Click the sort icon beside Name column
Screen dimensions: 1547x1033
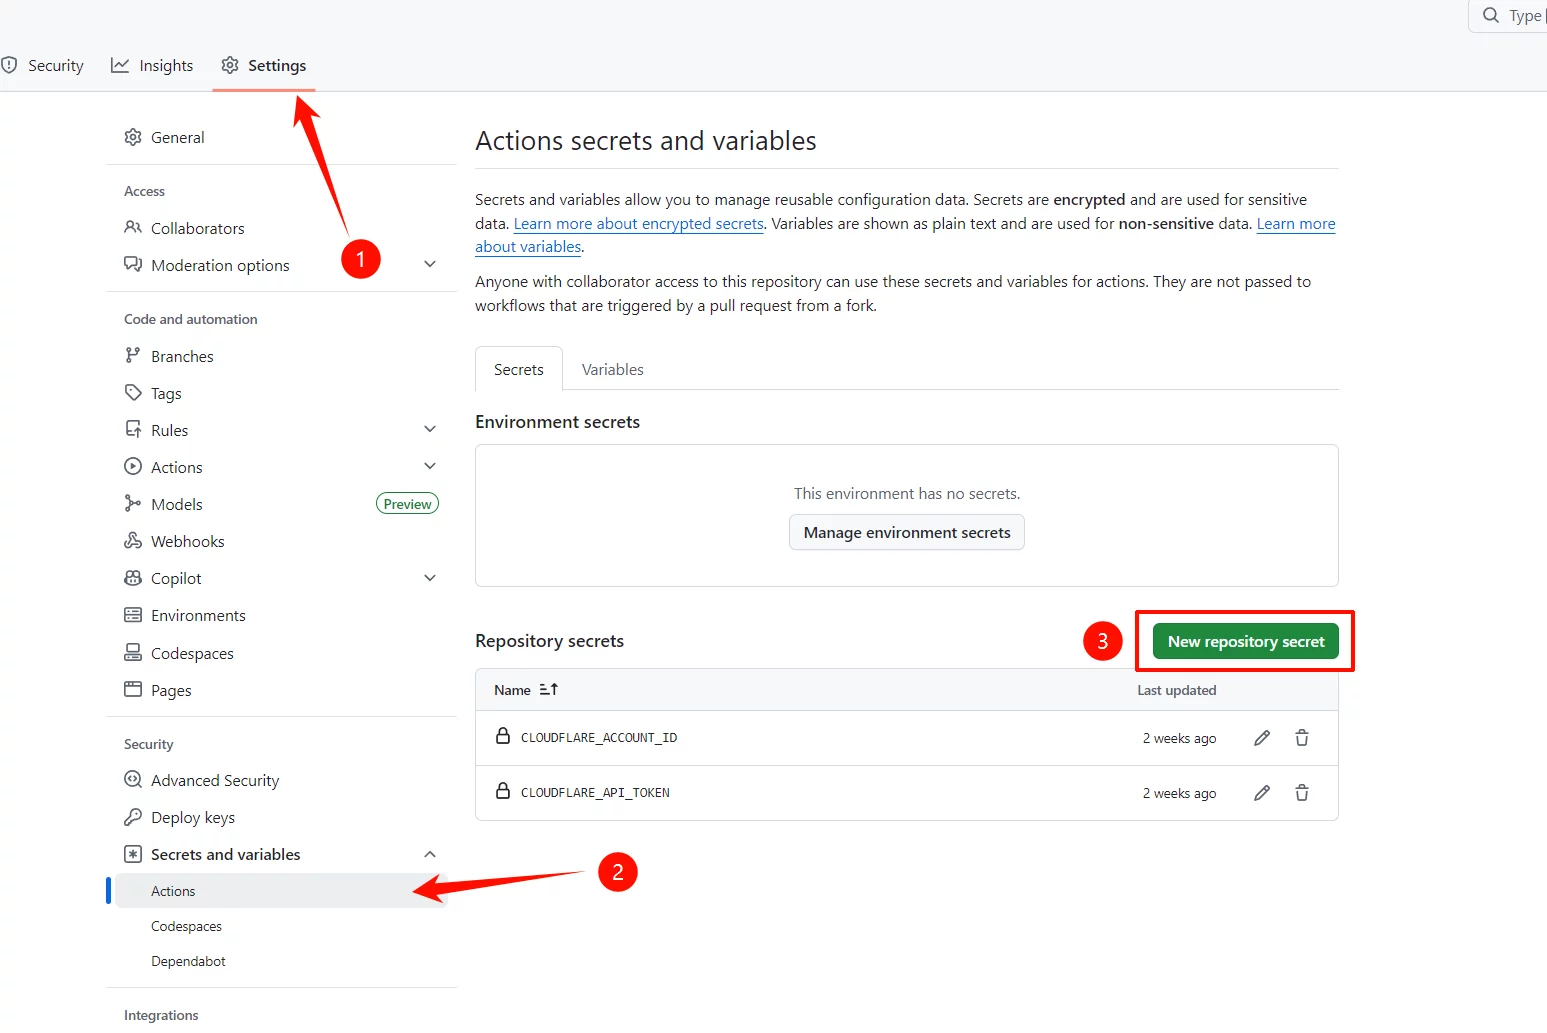tap(548, 690)
